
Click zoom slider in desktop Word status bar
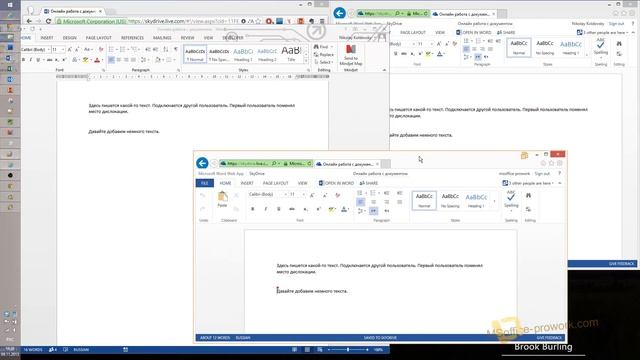(x=348, y=350)
